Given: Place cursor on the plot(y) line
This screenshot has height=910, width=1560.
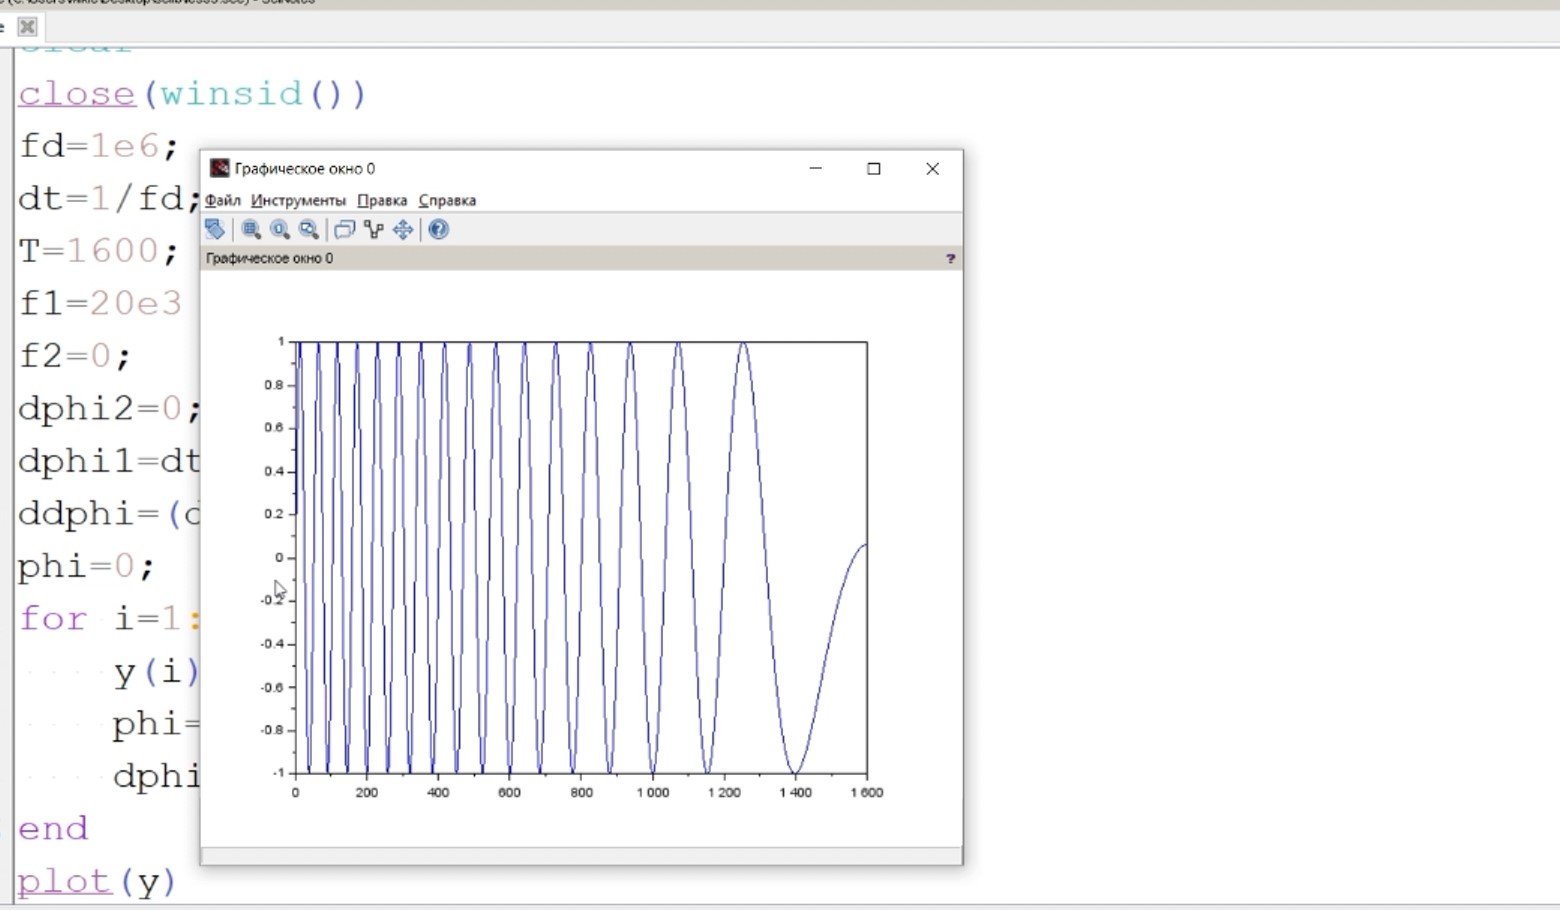Looking at the screenshot, I should [97, 882].
